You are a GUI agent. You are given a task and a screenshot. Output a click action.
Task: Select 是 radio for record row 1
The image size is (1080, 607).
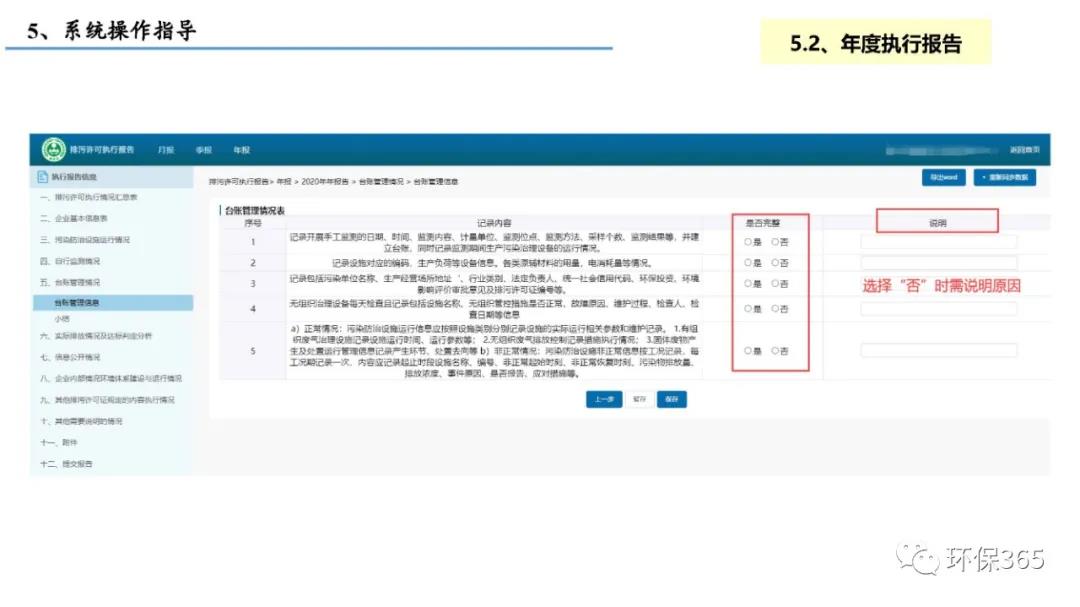(748, 242)
